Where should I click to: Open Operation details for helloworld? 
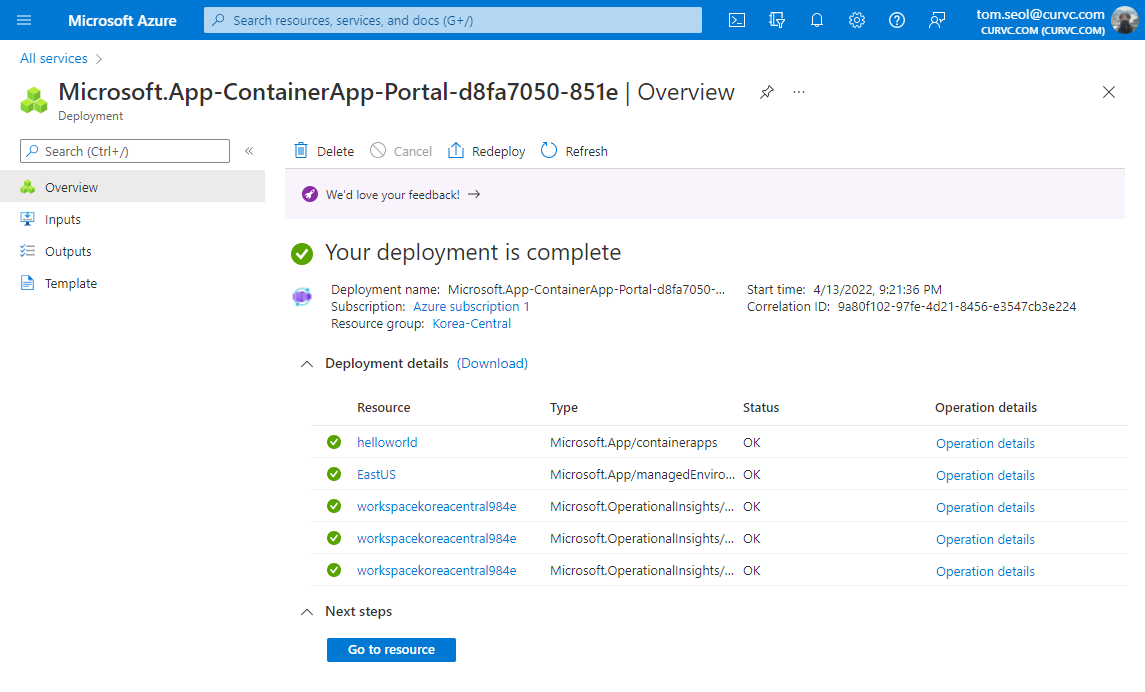coord(985,444)
